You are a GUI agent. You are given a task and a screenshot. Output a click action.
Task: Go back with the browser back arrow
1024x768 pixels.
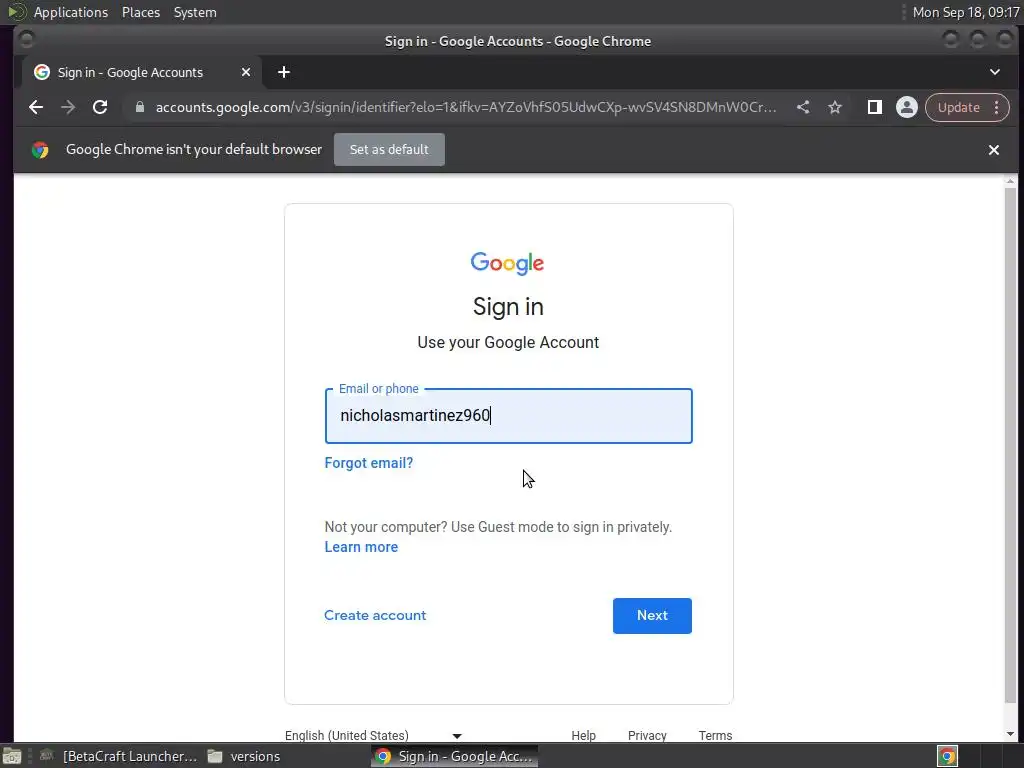pos(36,107)
